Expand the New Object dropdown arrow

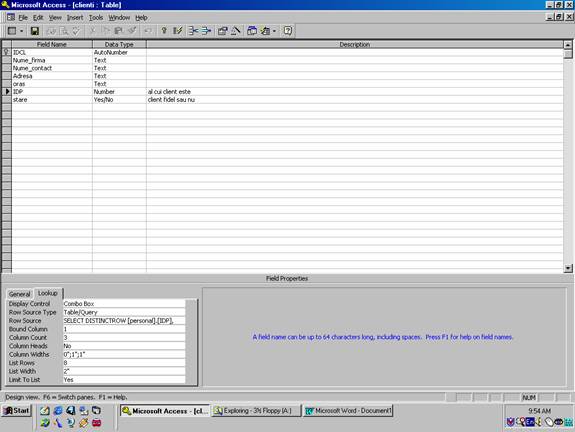click(274, 31)
